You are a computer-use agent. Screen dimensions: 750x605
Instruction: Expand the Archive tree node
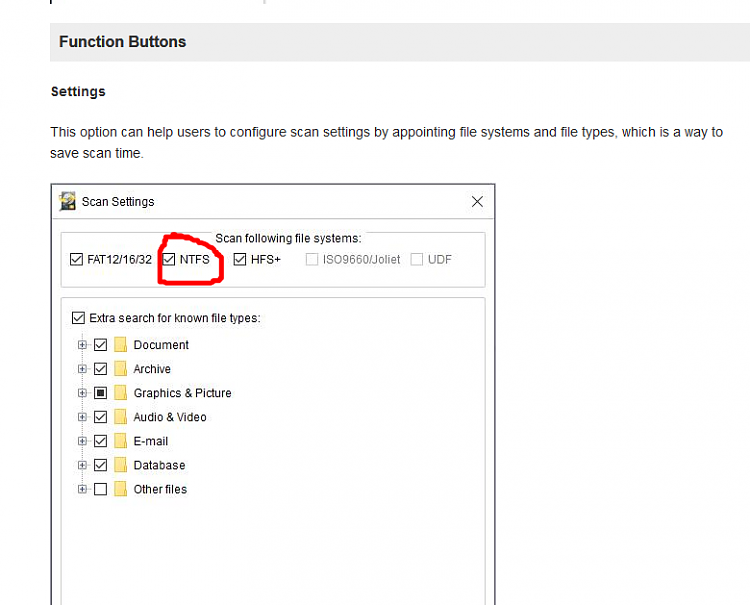point(82,369)
